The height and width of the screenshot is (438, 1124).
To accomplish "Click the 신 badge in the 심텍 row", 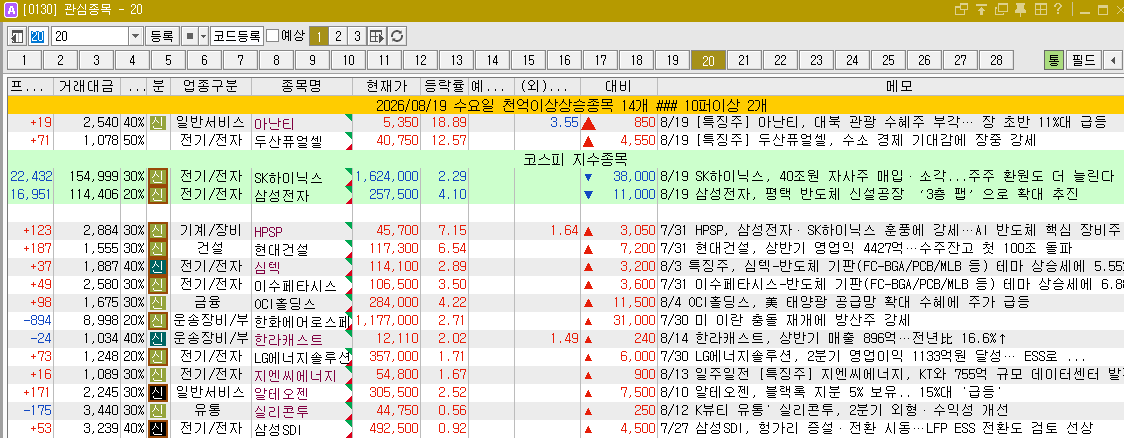I will (158, 267).
